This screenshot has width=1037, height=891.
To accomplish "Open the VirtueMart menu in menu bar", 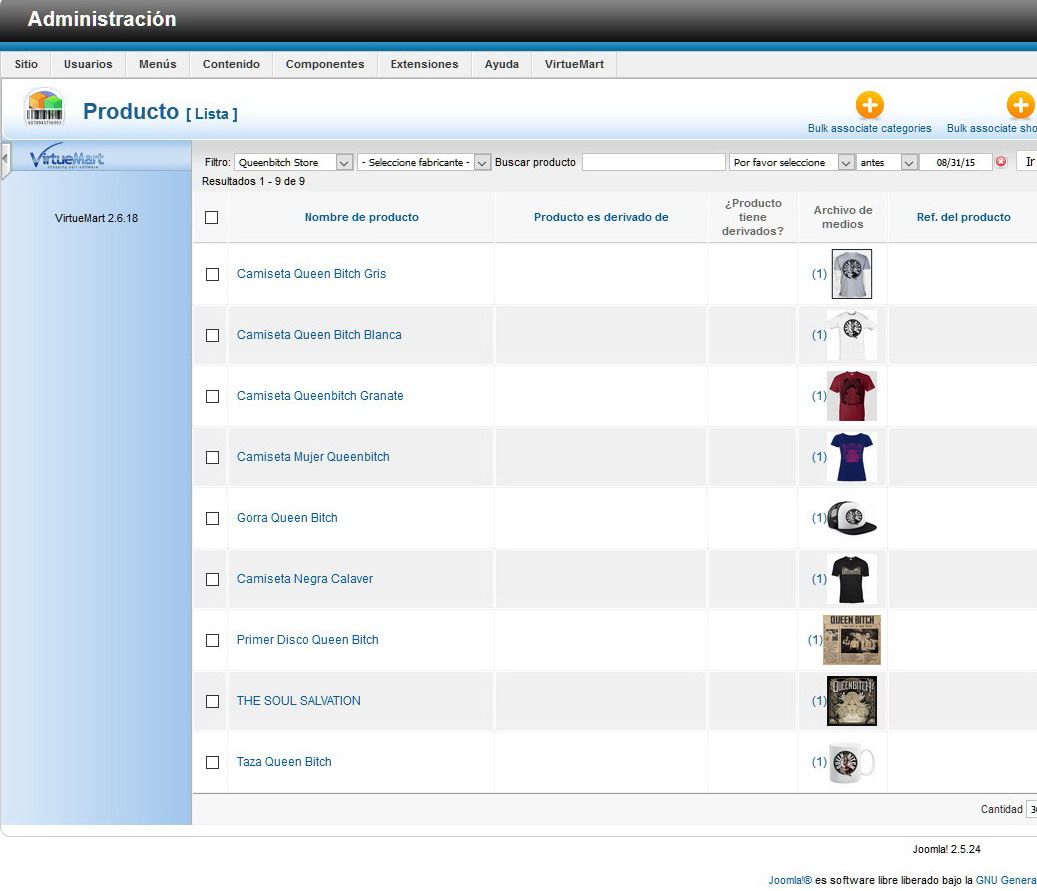I will tap(574, 64).
